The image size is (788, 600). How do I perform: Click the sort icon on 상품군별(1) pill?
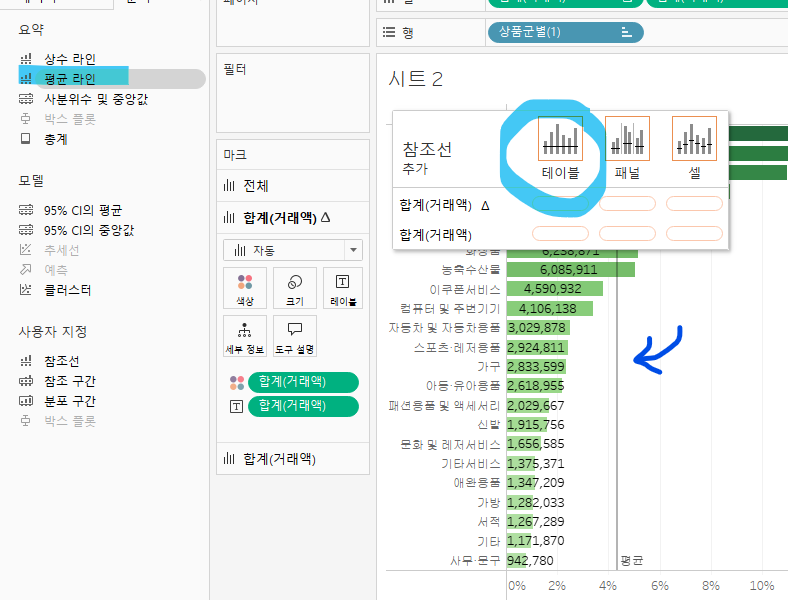coord(626,32)
